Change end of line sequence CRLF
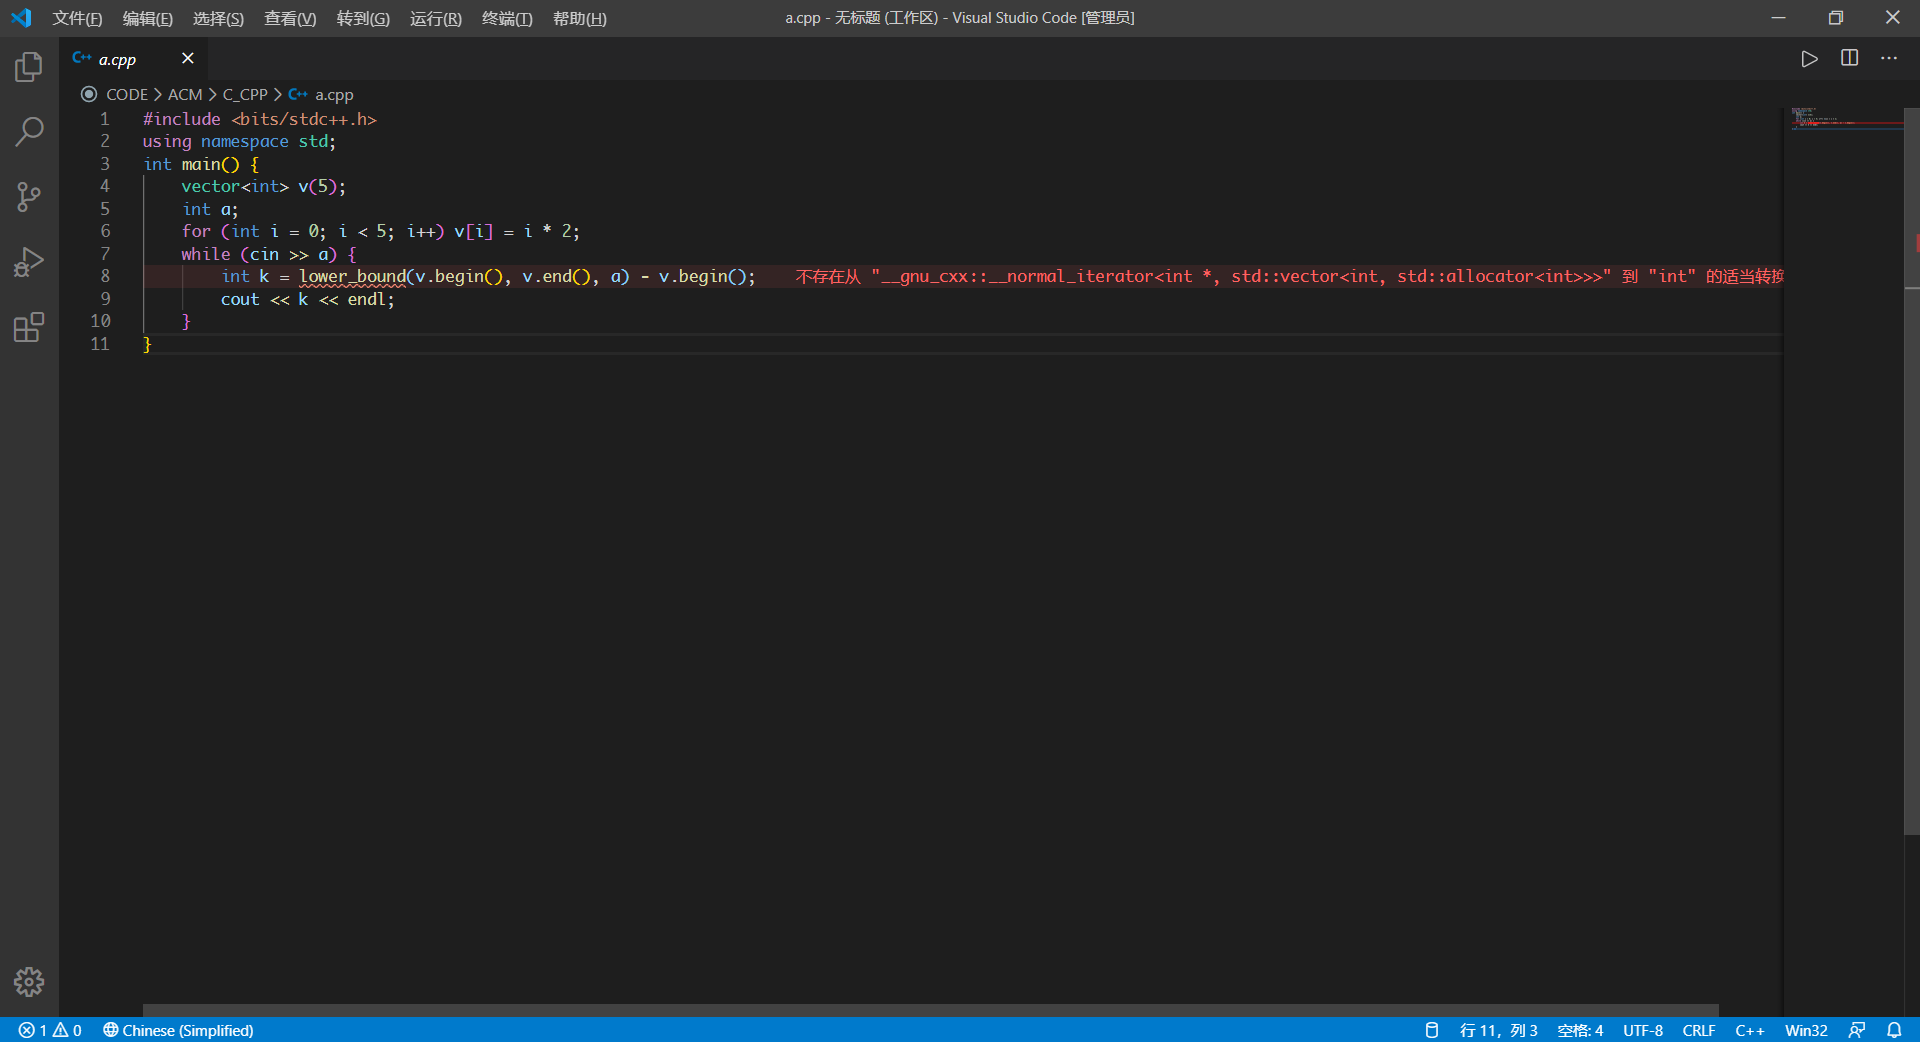 pyautogui.click(x=1699, y=1030)
